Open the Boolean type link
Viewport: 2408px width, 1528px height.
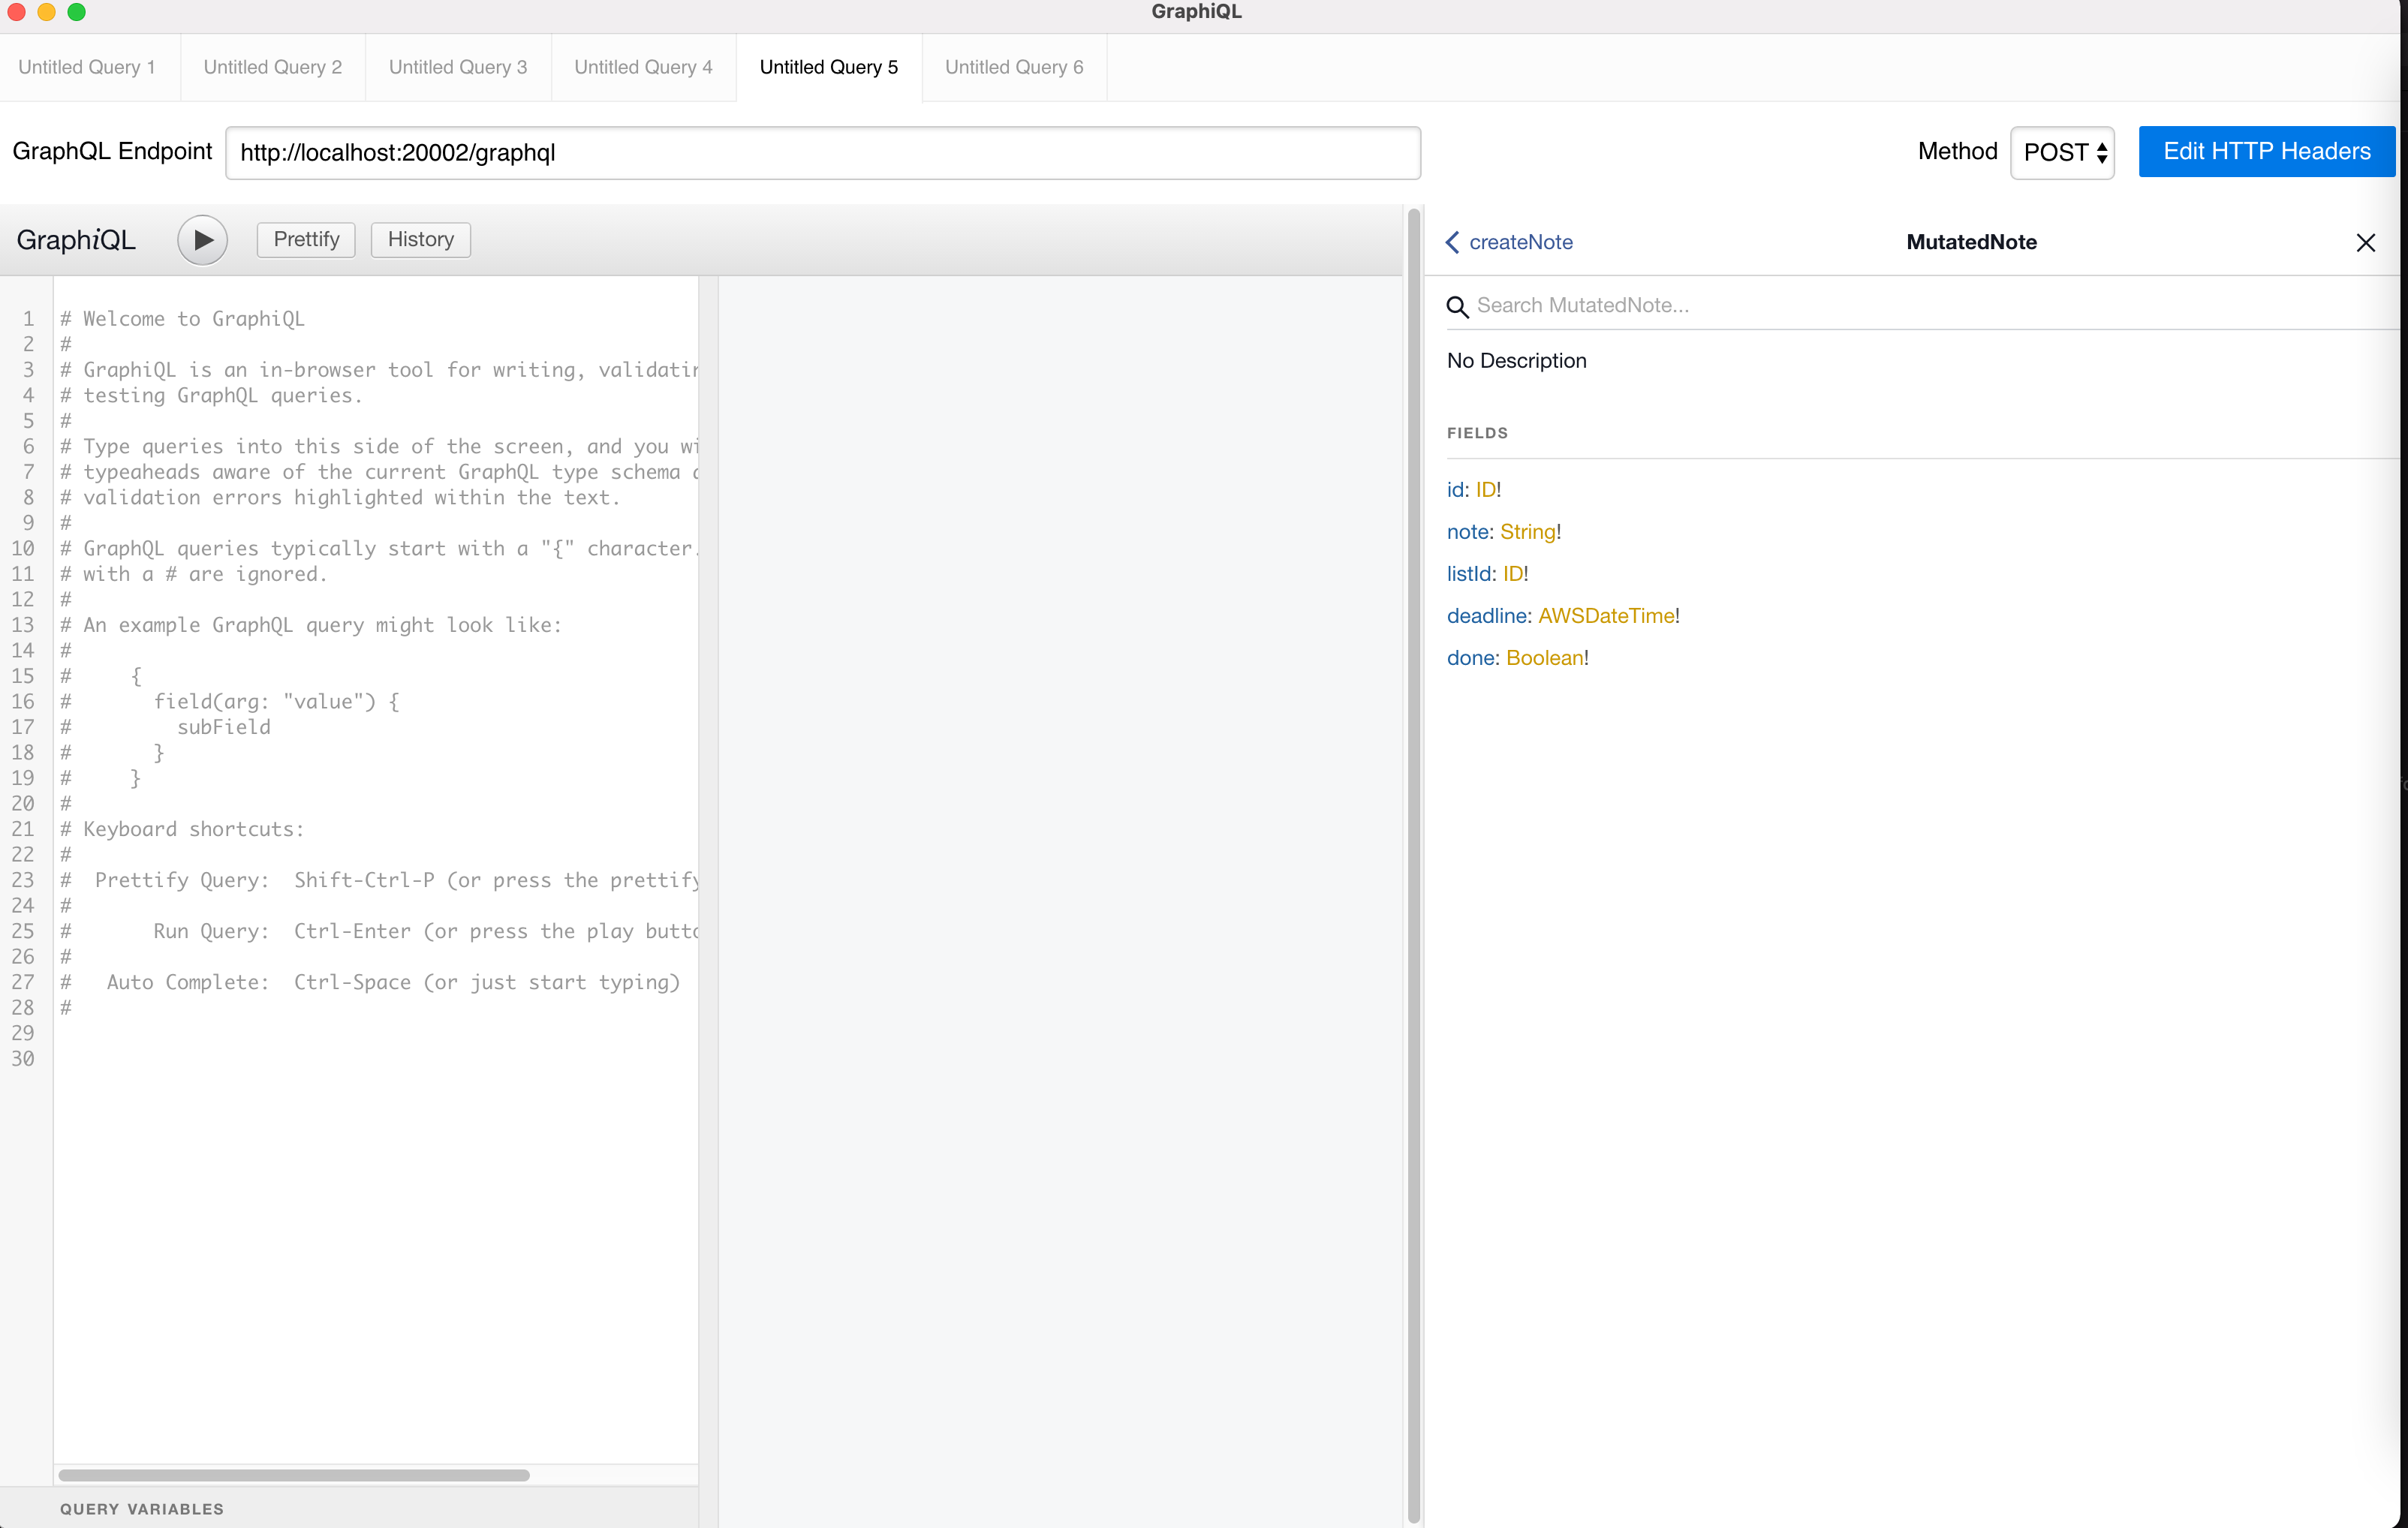[1545, 658]
